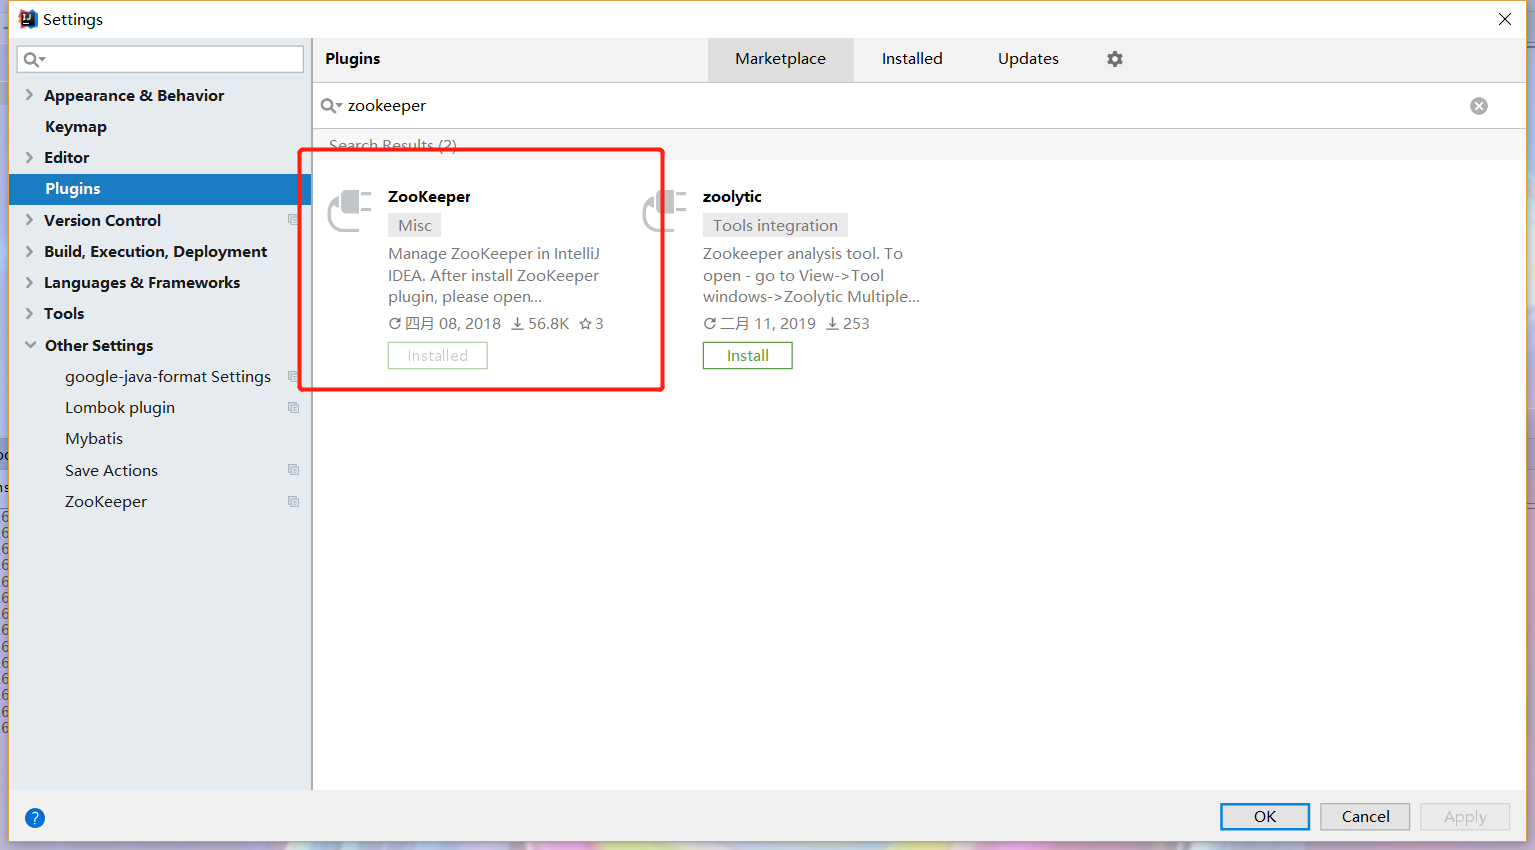Expand Appearance & Behavior section
This screenshot has height=850, width=1535.
(x=29, y=95)
